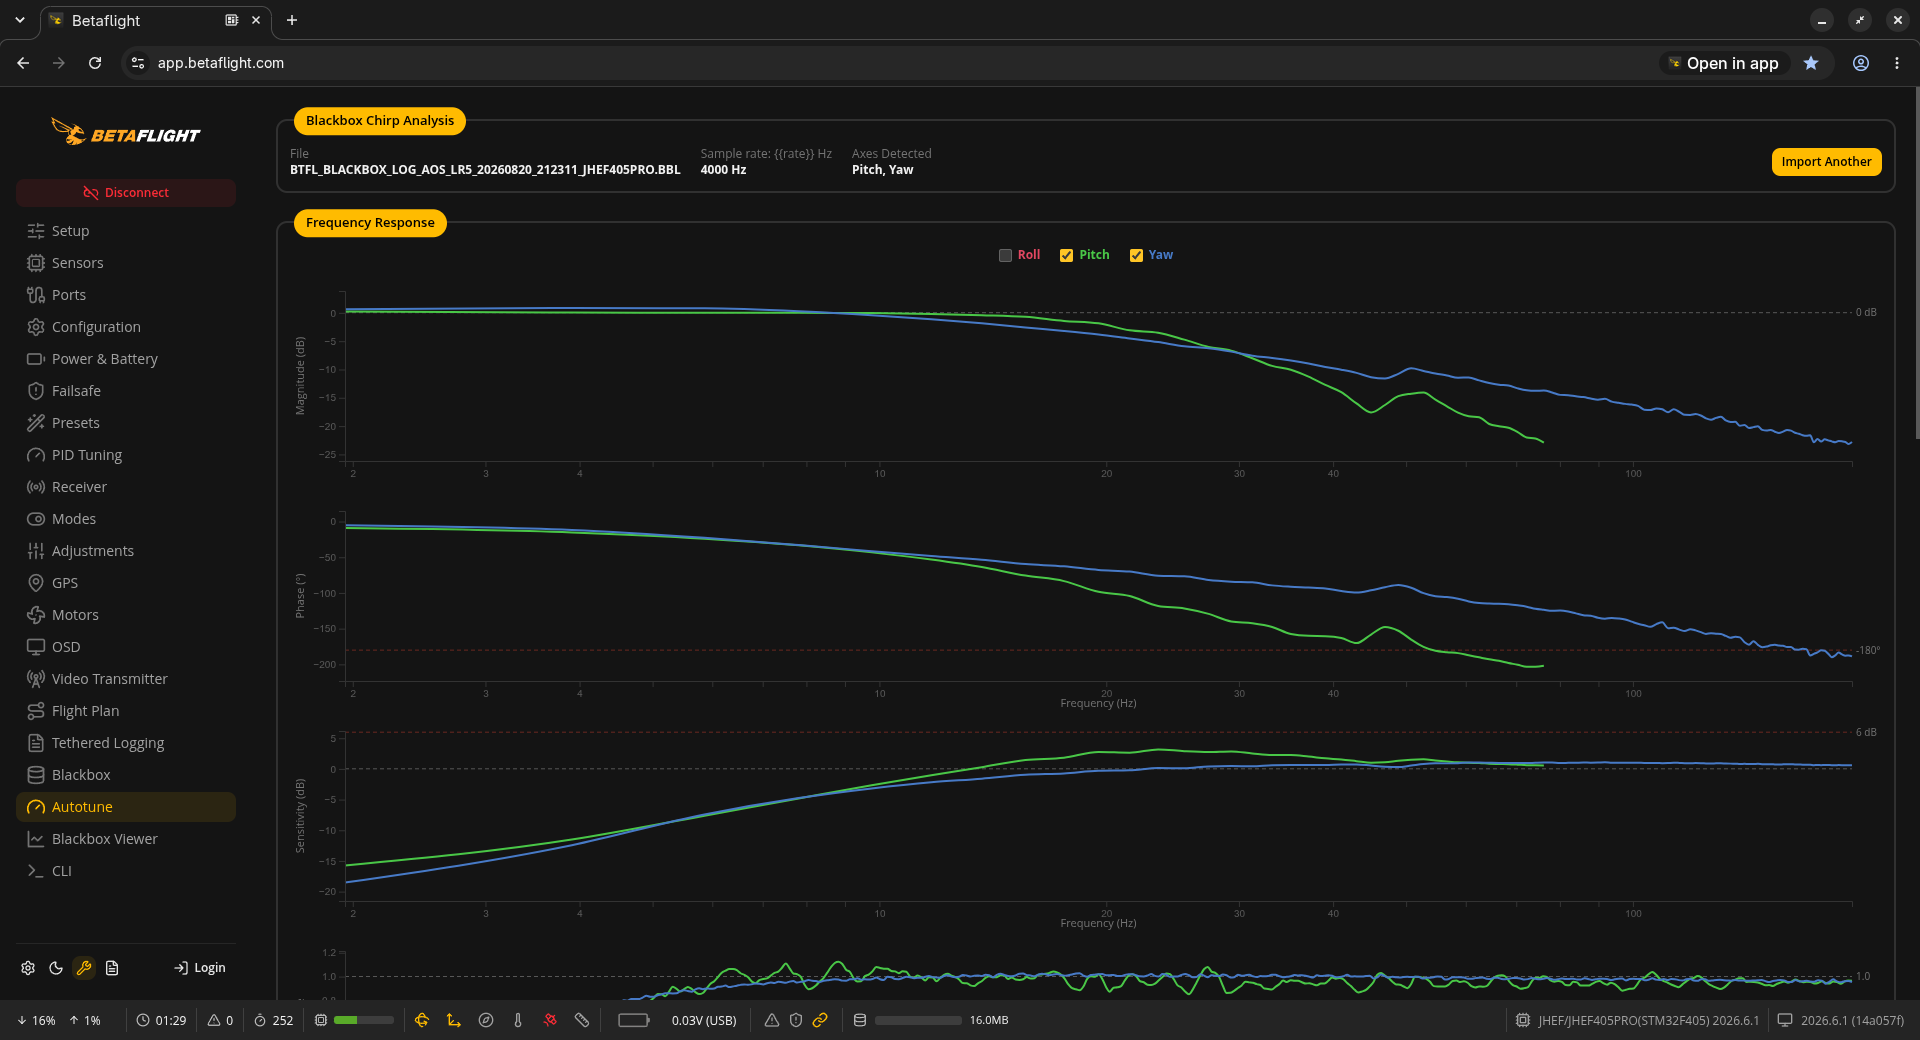Click the yellow link status icon
The width and height of the screenshot is (1920, 1040).
(820, 1020)
